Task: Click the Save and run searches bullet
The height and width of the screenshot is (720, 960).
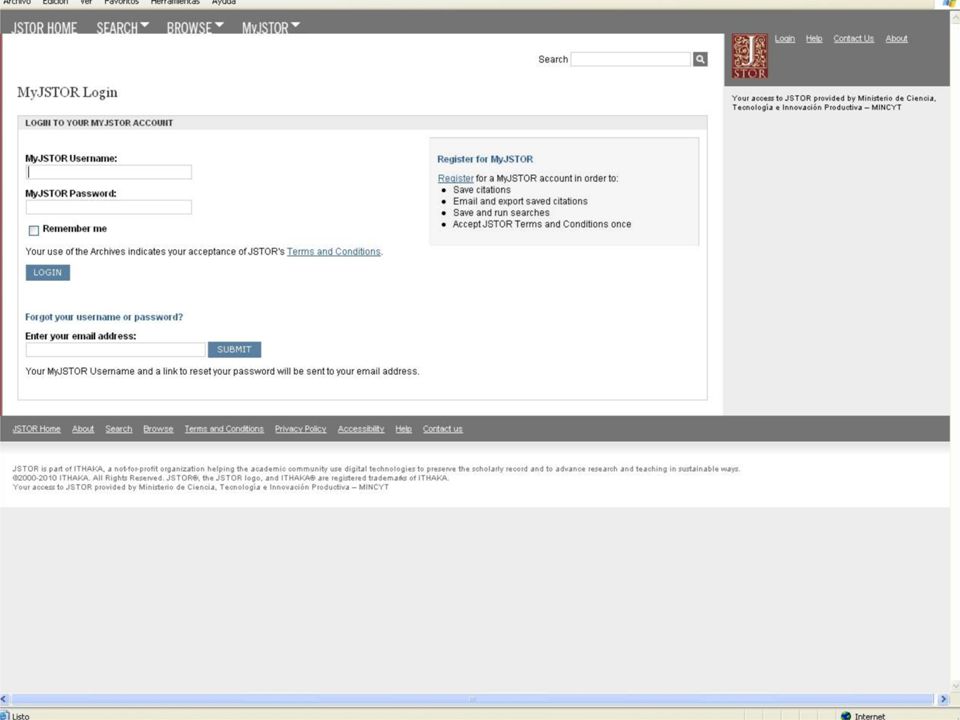Action: pos(501,212)
